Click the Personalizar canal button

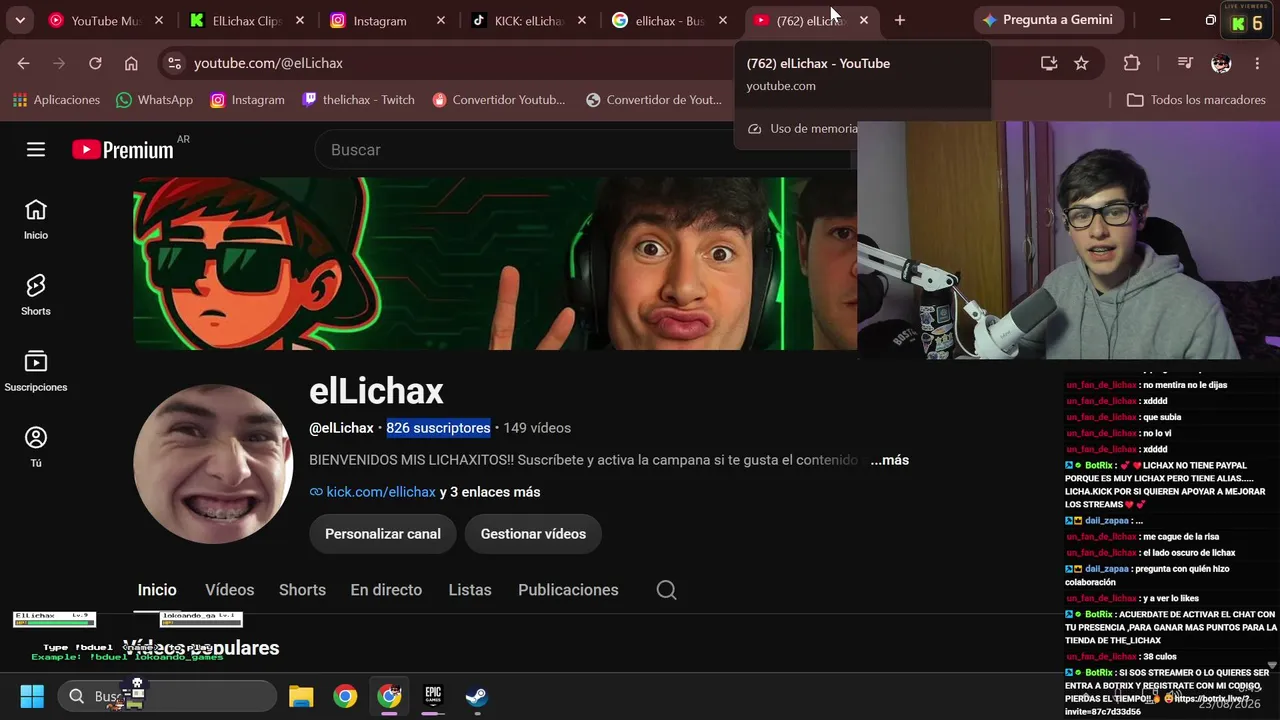pos(383,534)
